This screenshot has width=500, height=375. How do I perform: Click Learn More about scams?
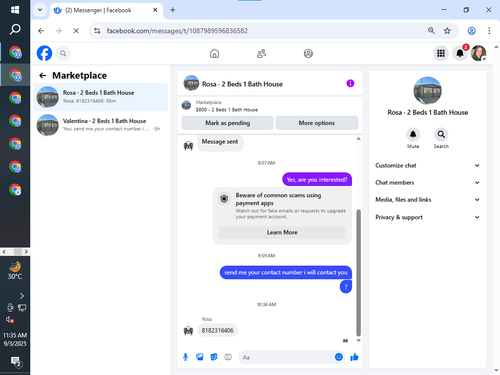pos(282,232)
